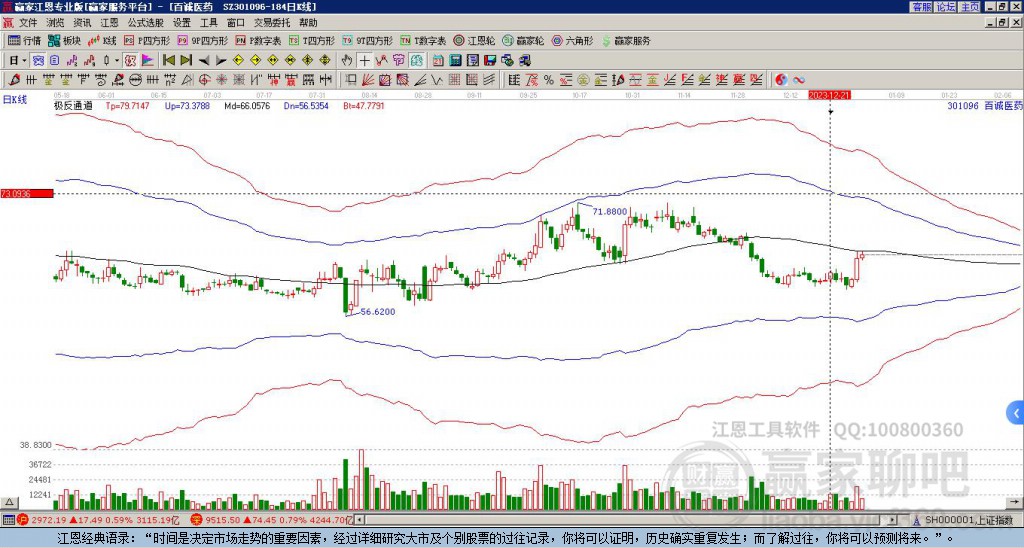Click the yellow diamond left-arrow icon

tap(238, 61)
